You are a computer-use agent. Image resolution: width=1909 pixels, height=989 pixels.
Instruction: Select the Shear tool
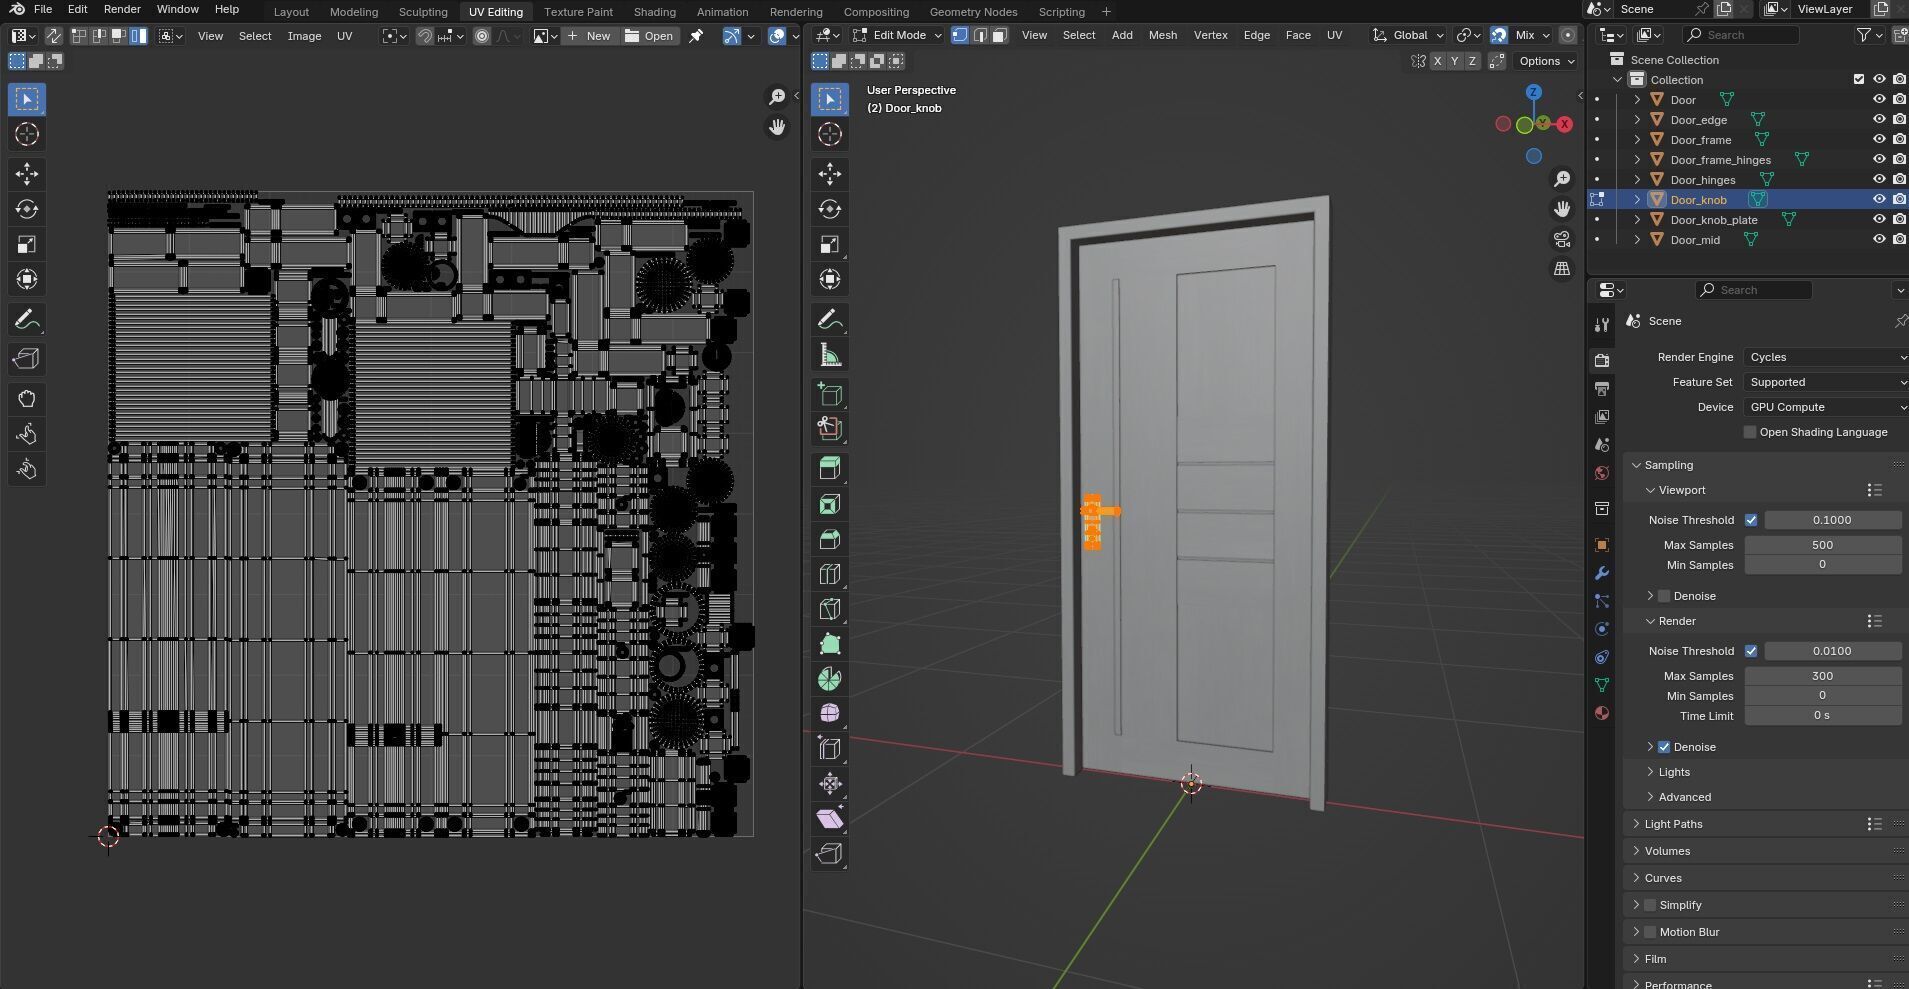(830, 818)
